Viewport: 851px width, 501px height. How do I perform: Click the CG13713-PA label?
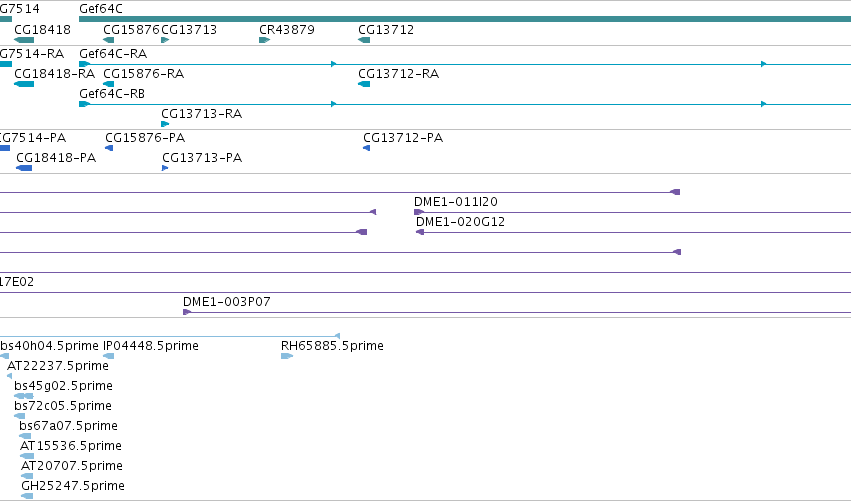tap(202, 157)
